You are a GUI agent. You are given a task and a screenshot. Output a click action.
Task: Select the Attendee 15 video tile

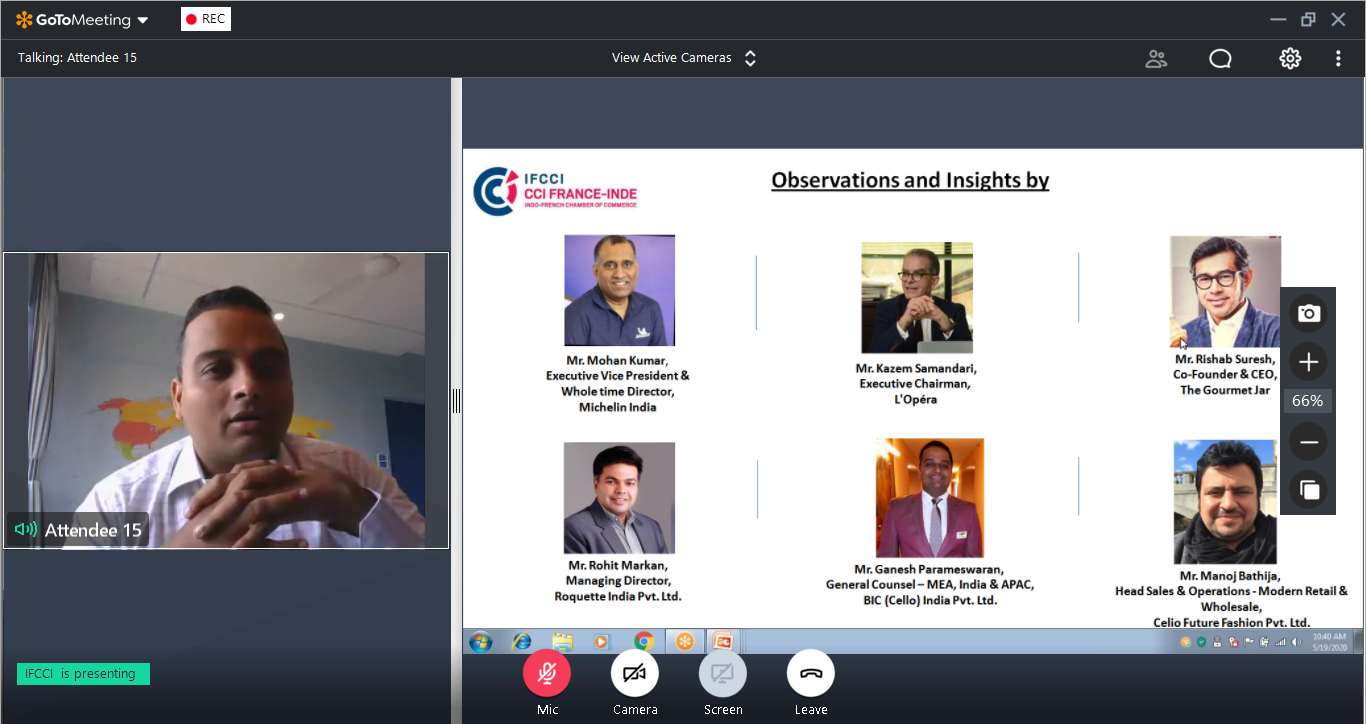(226, 400)
